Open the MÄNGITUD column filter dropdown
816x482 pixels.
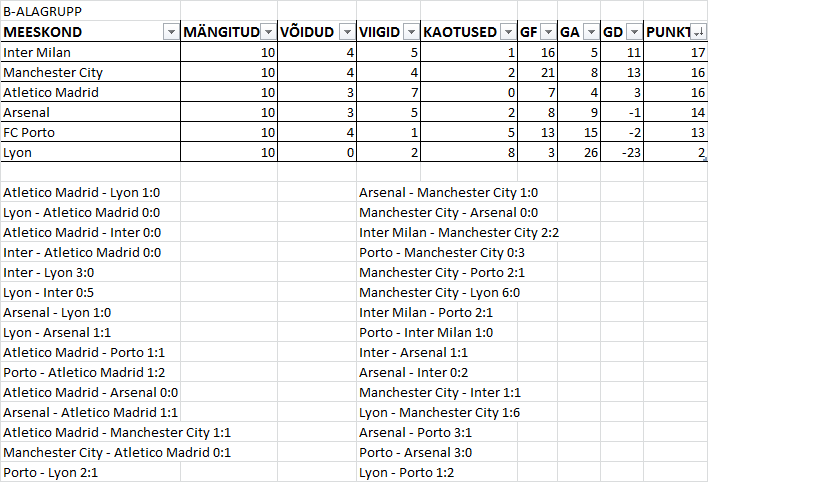point(269,32)
